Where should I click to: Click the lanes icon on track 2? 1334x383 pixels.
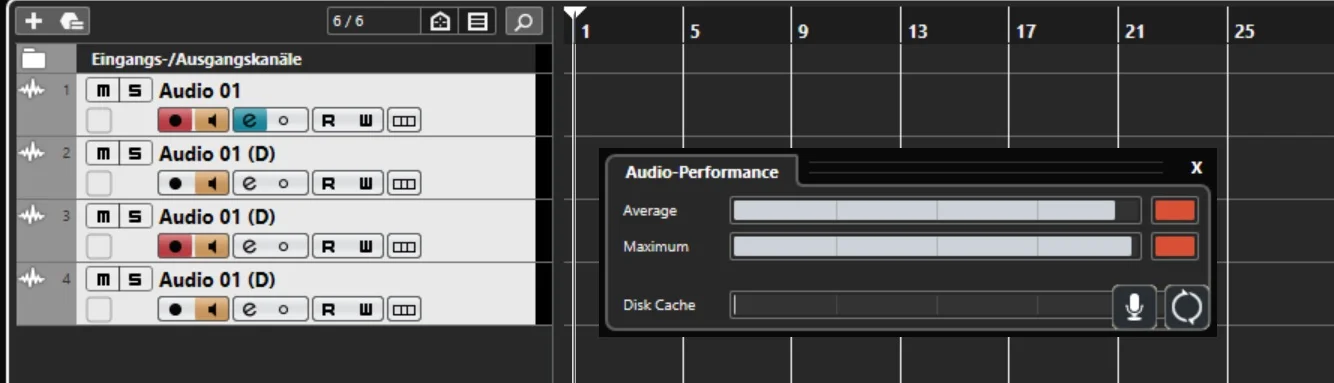[404, 184]
